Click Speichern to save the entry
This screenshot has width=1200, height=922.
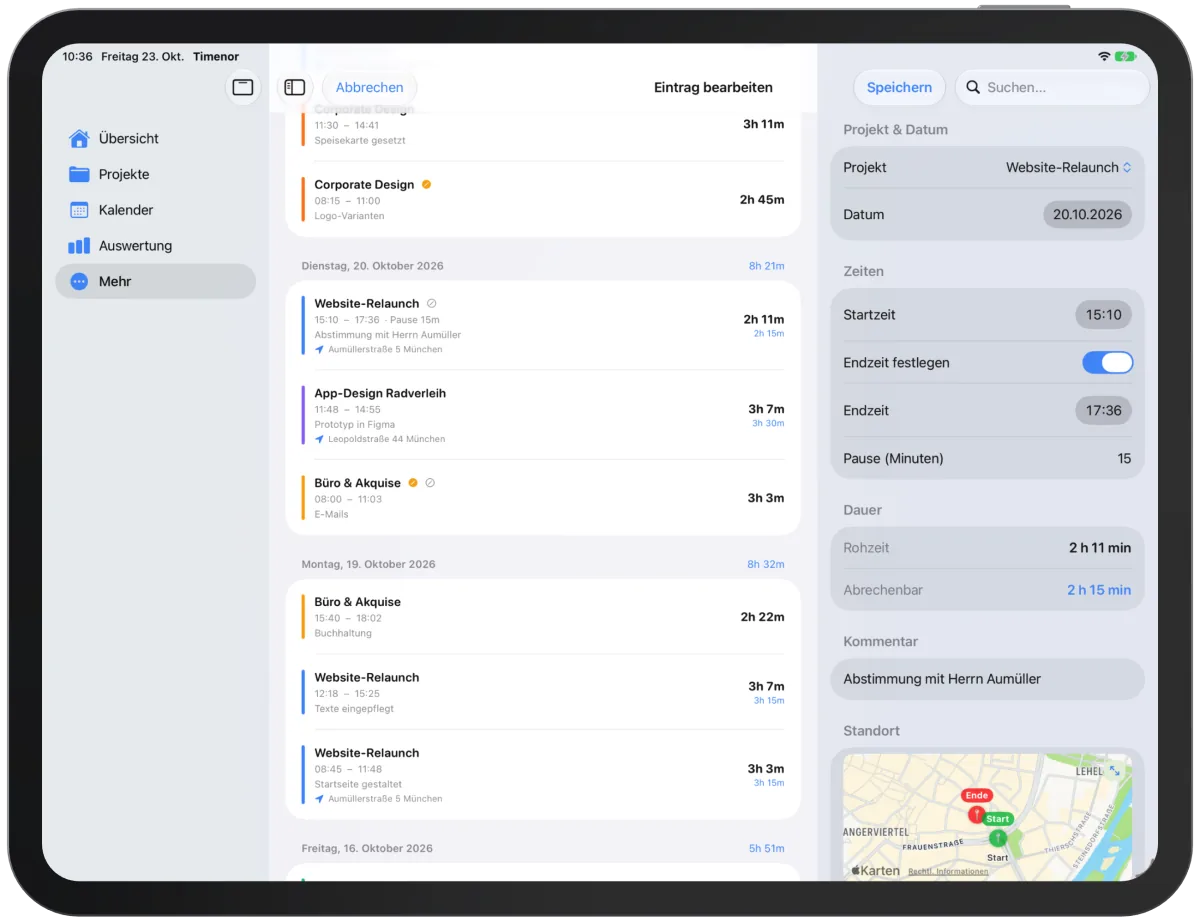[899, 88]
